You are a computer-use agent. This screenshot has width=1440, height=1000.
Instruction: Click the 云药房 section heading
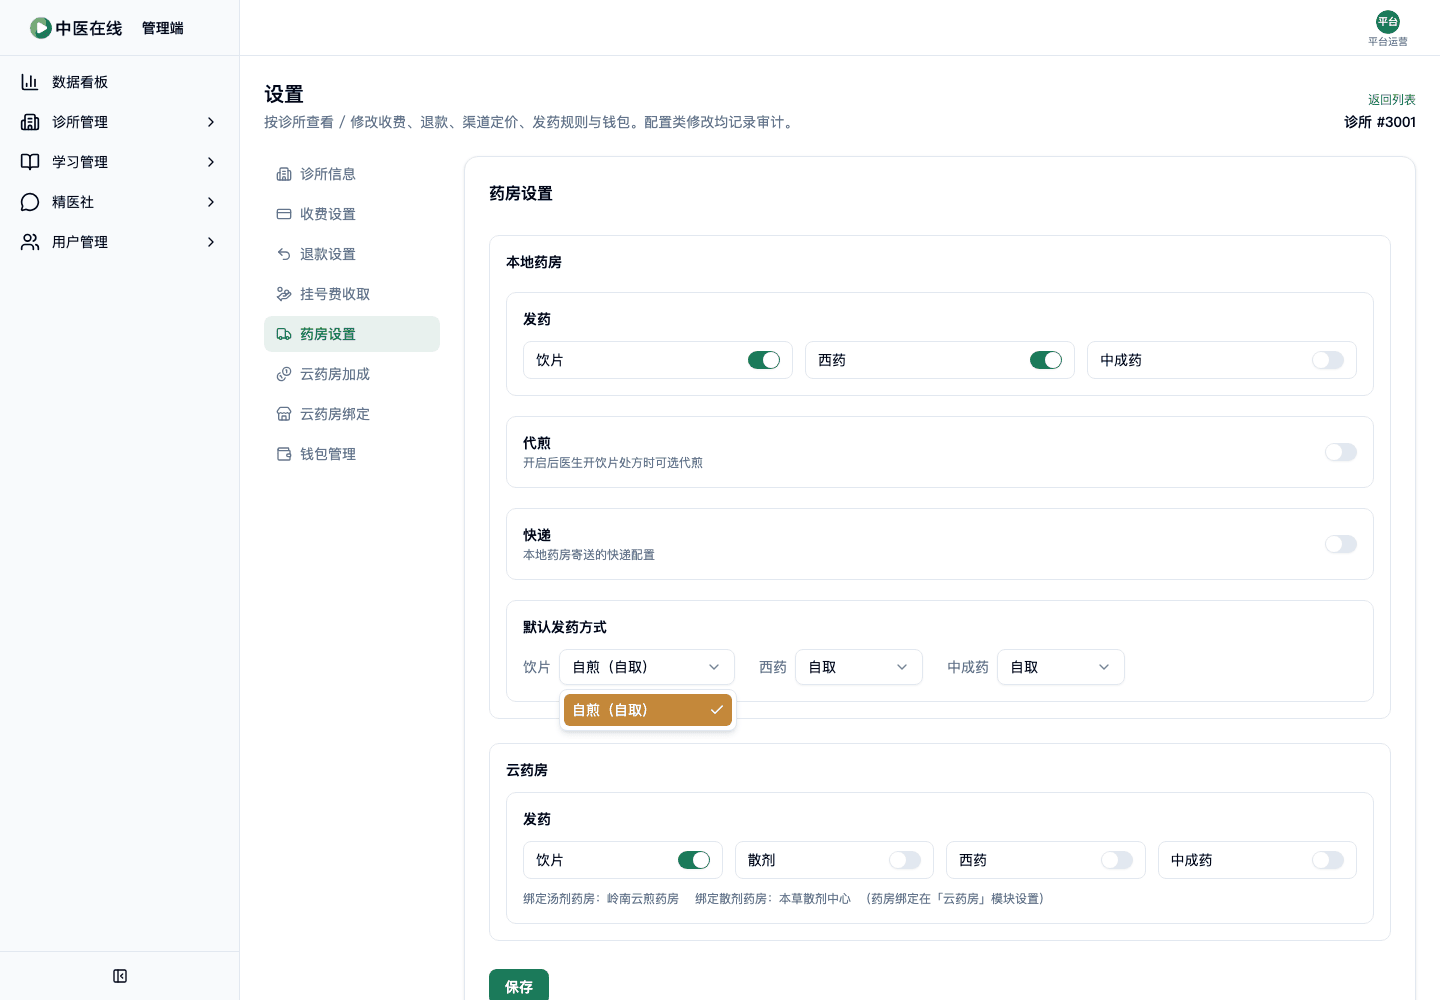coord(527,770)
